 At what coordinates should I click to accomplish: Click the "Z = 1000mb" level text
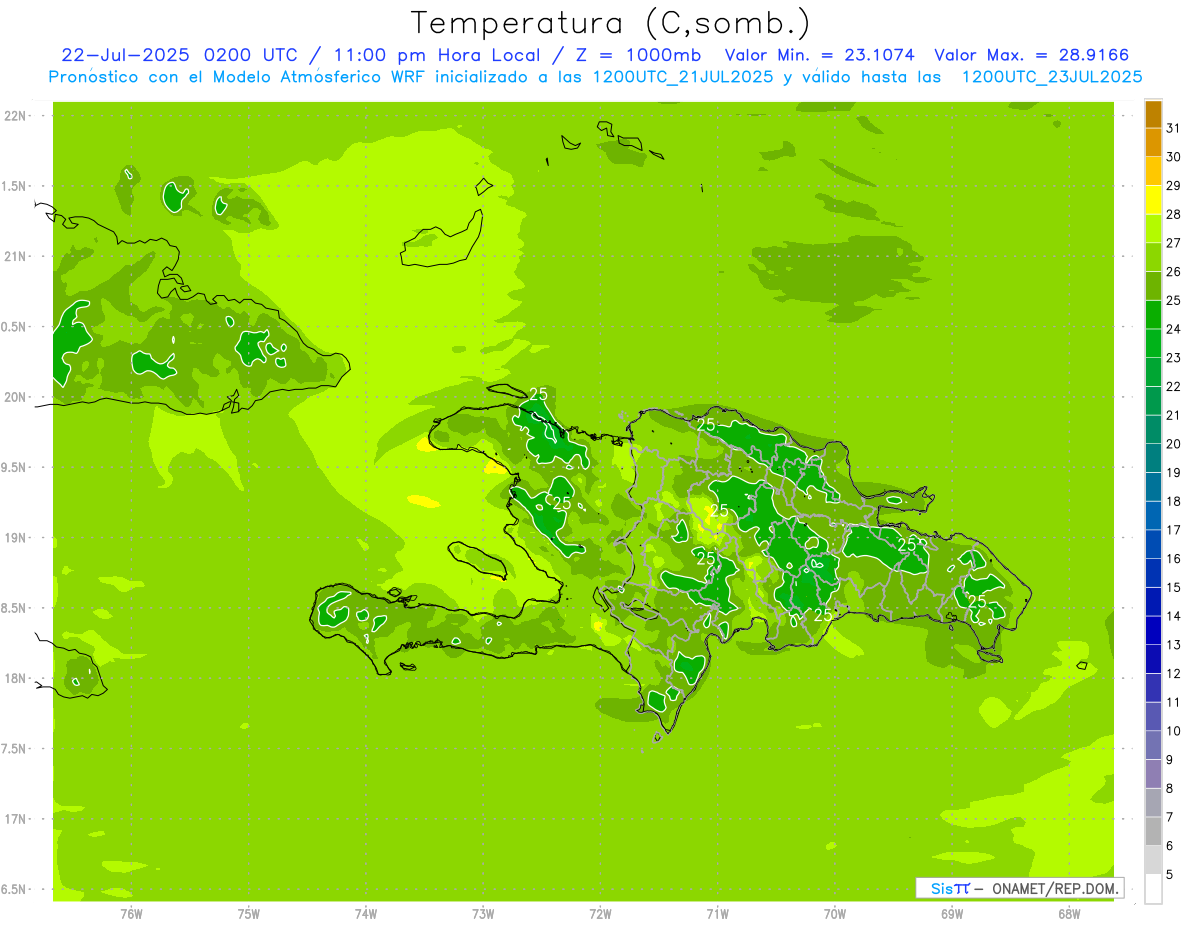click(639, 55)
